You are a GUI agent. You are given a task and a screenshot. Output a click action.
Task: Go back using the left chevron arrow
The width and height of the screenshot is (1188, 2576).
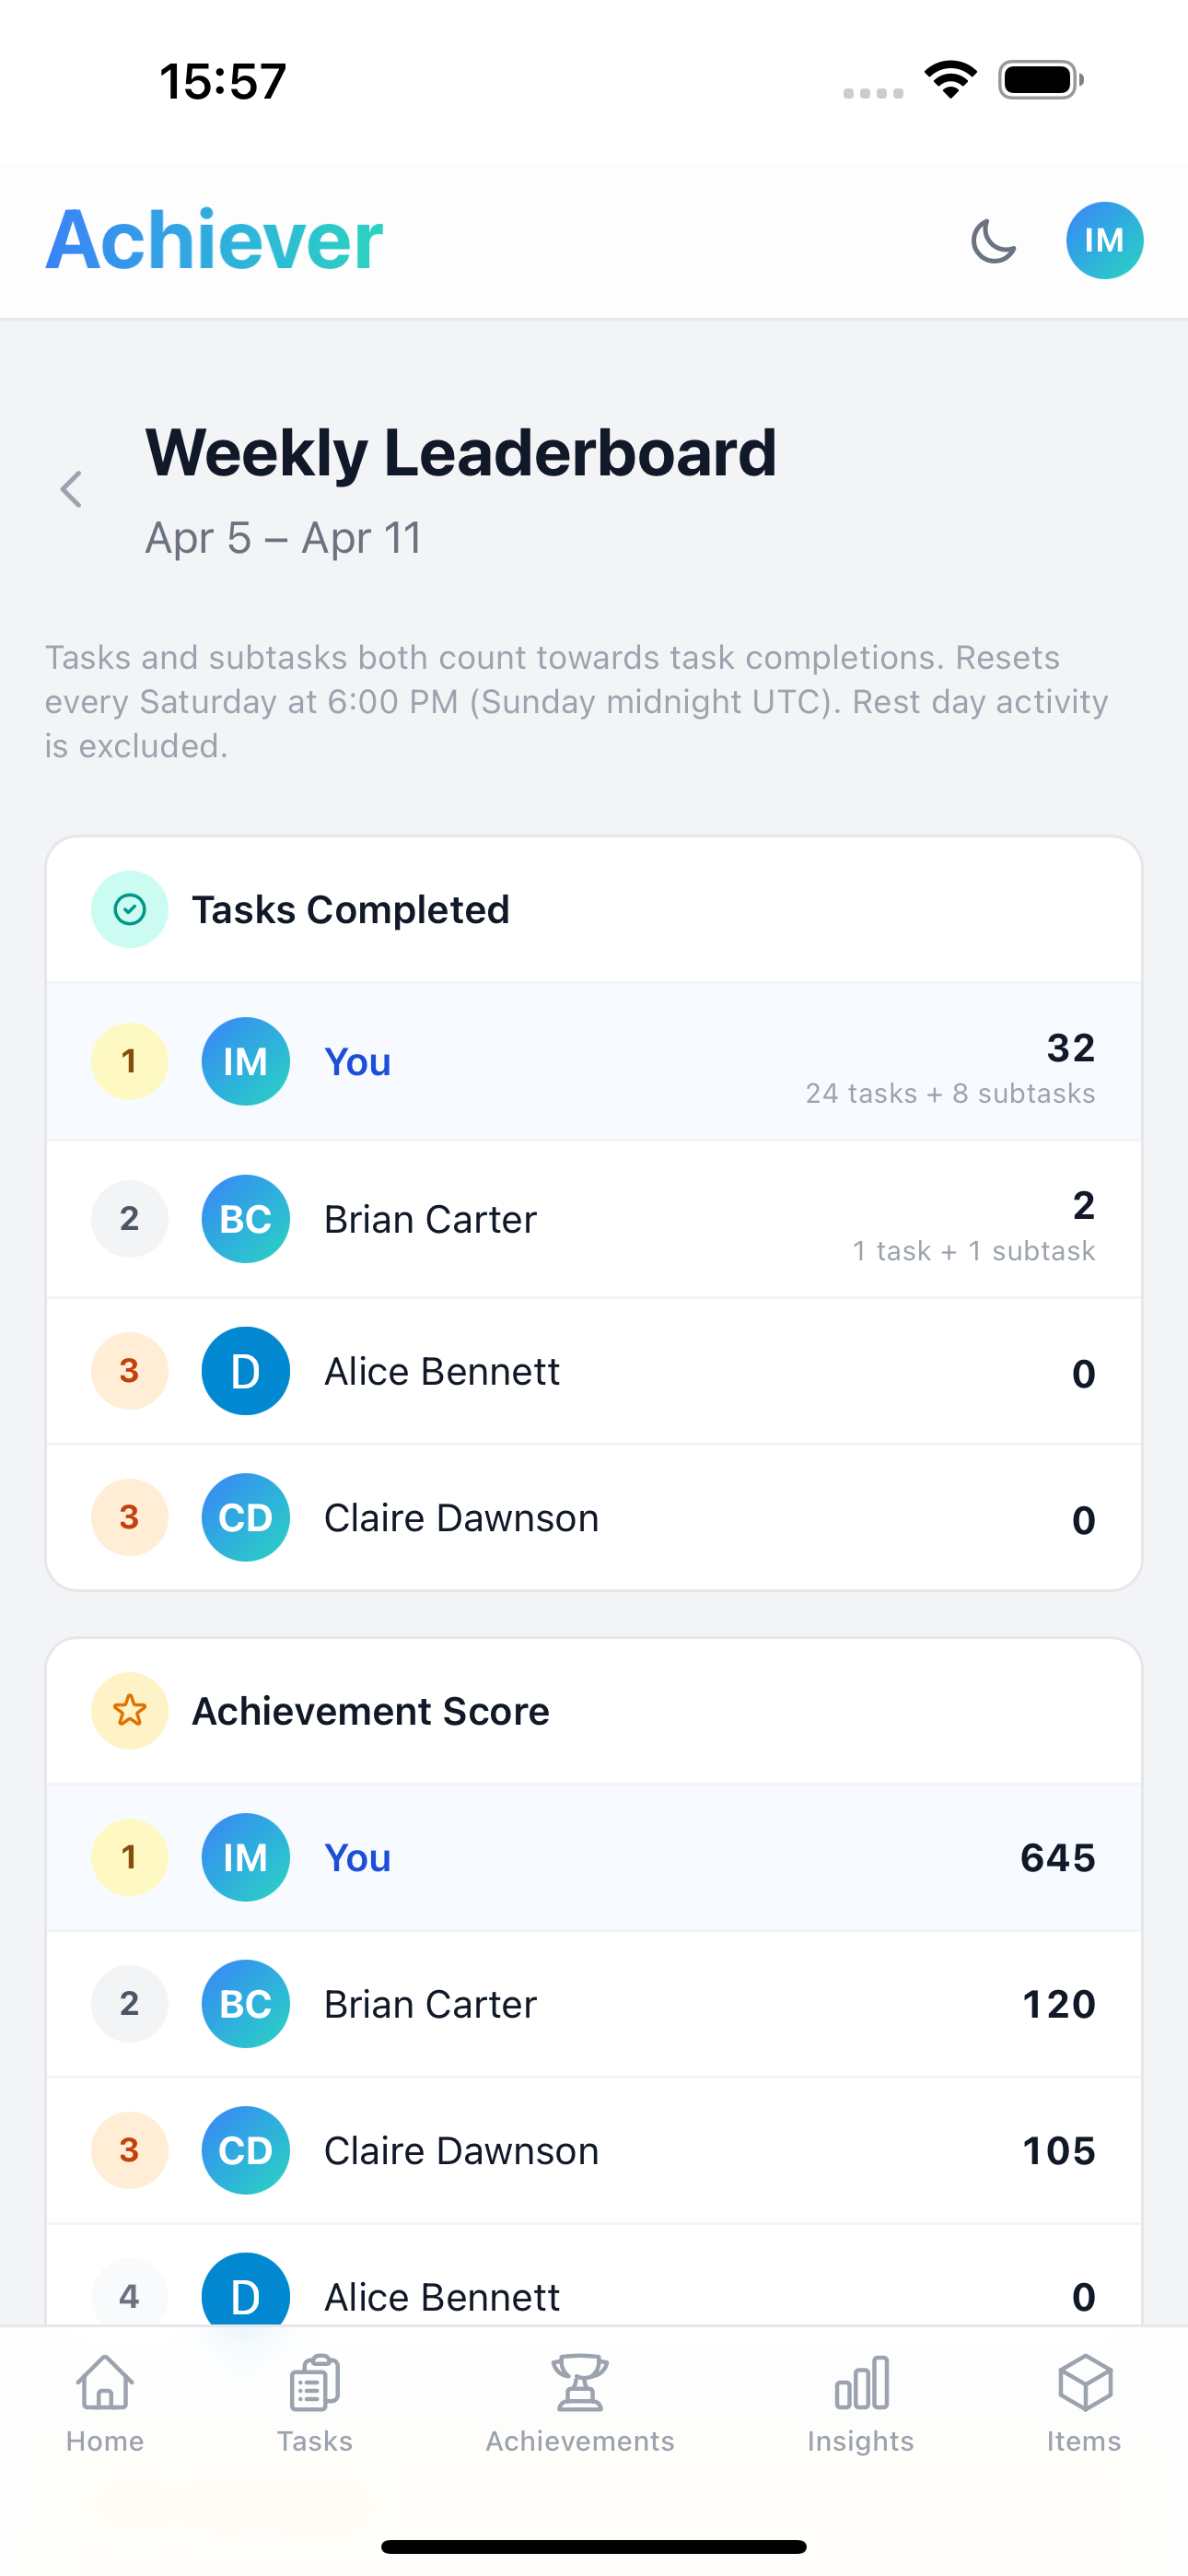pos(71,489)
